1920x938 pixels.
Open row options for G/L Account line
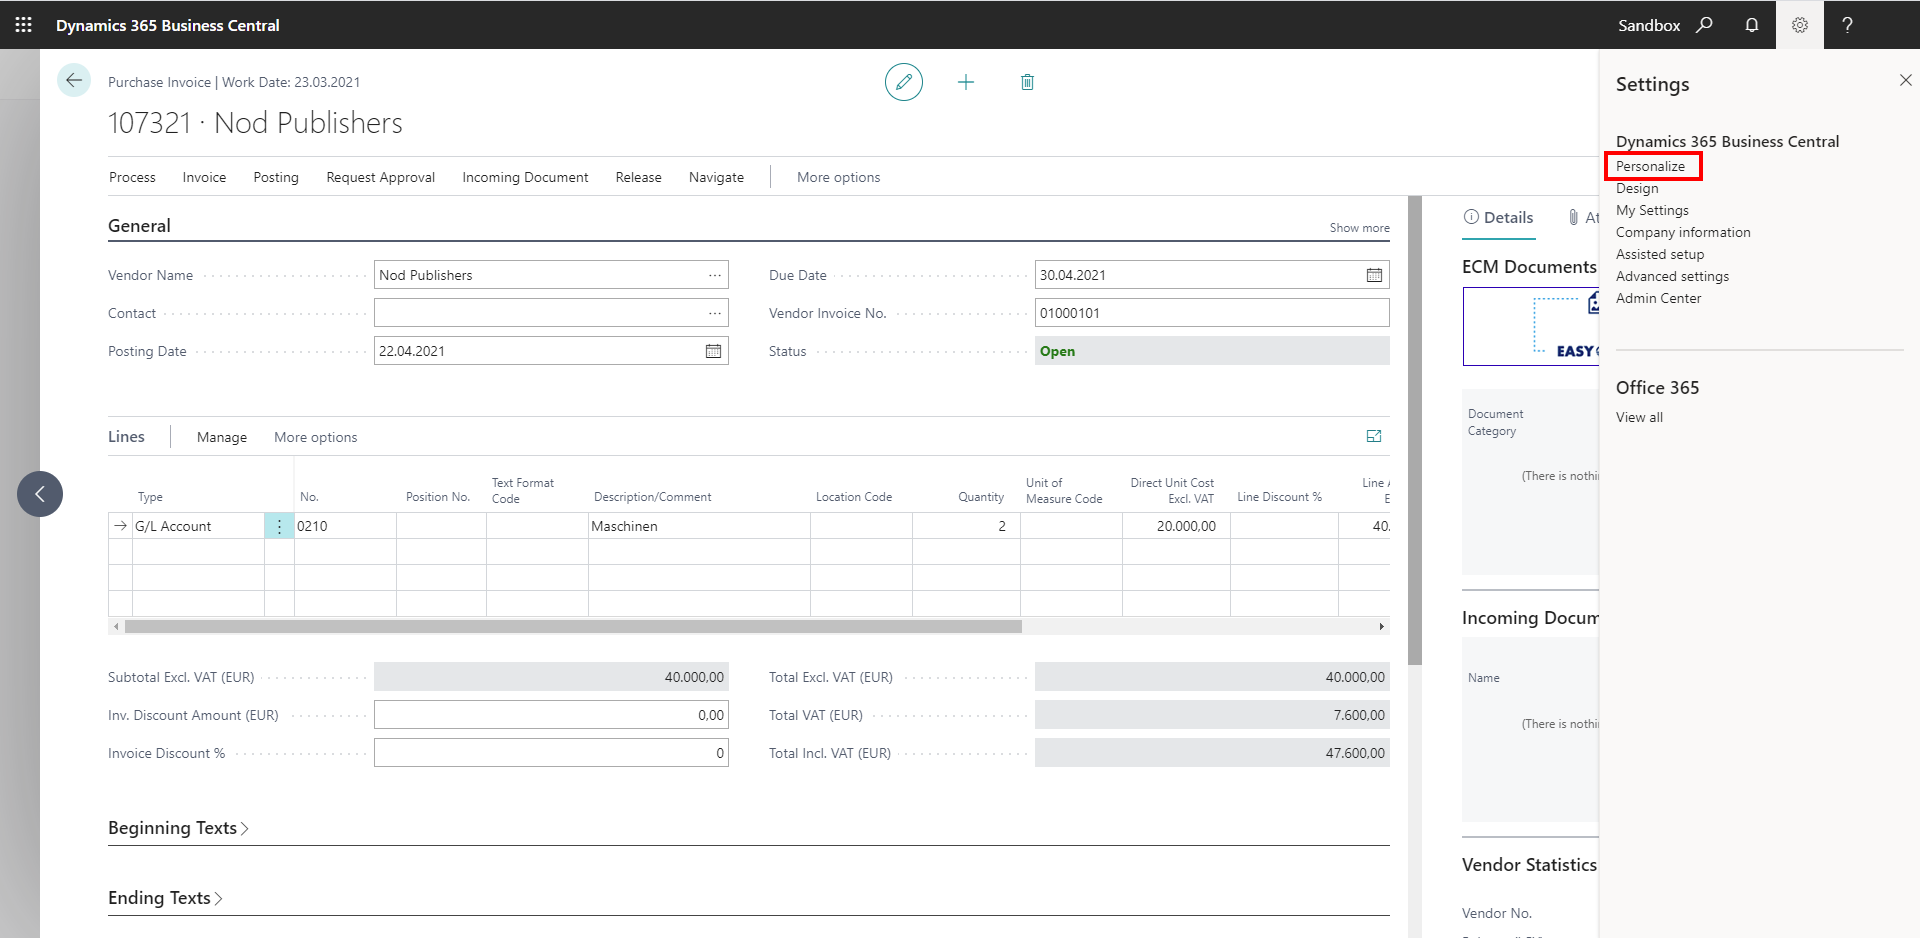[x=279, y=526]
